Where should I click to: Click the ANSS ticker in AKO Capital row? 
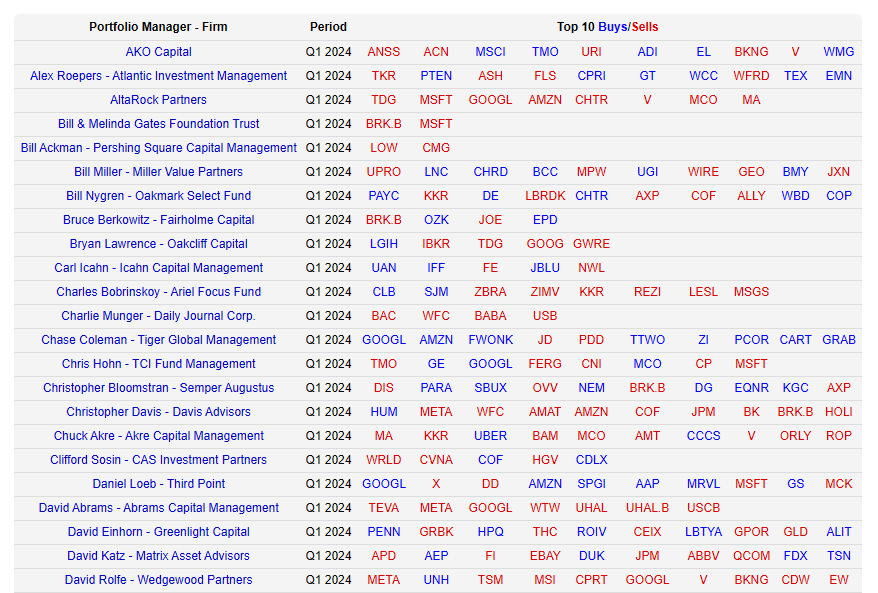click(x=383, y=52)
